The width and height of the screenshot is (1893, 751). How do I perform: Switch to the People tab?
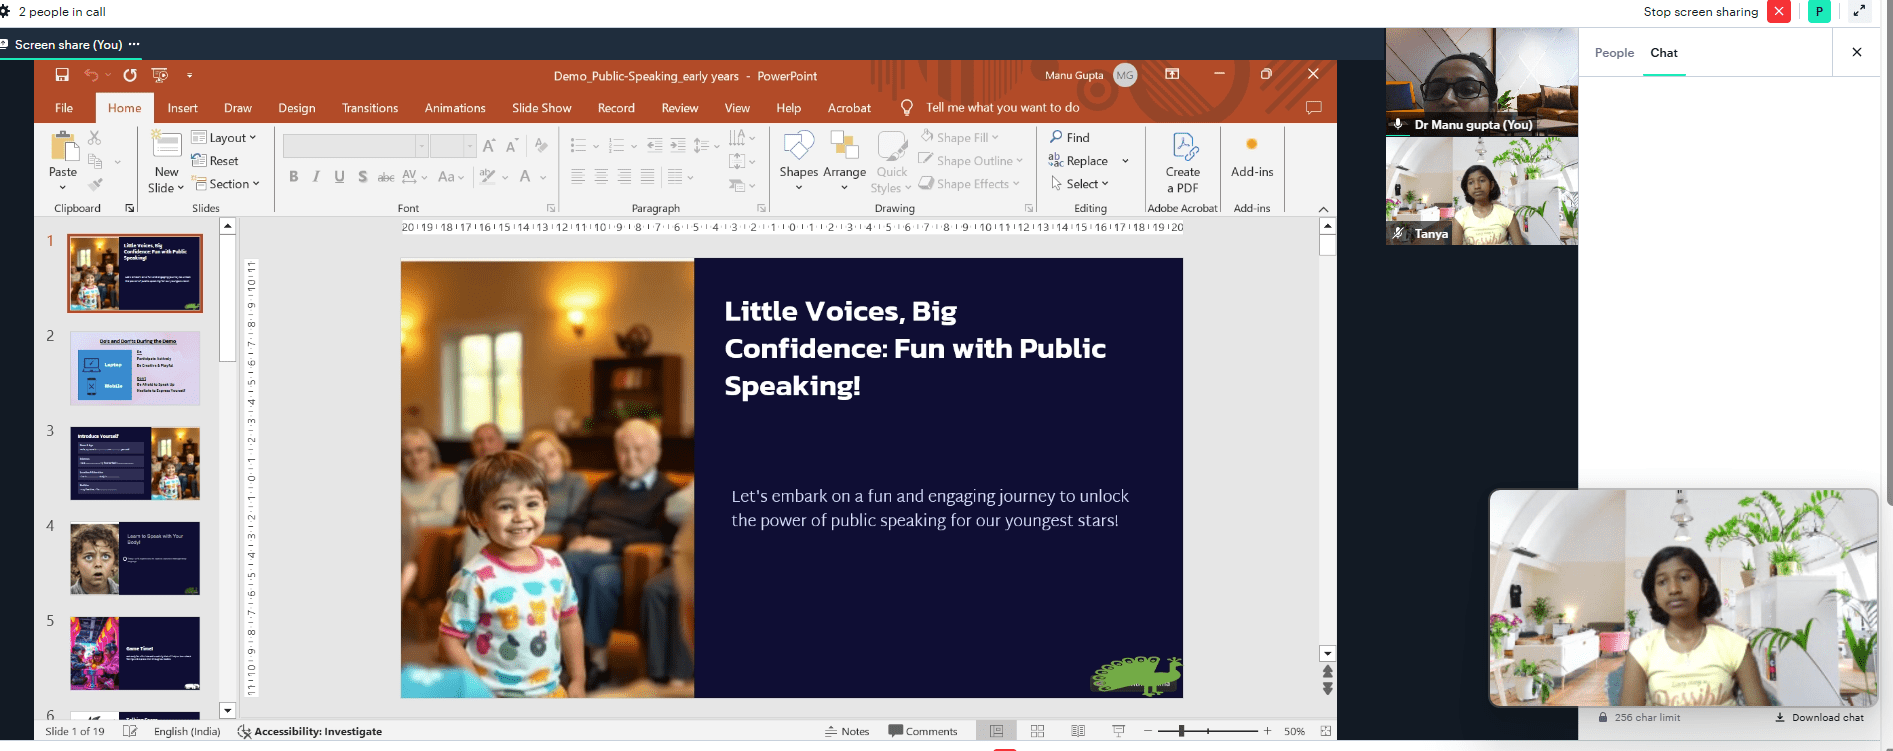pos(1614,53)
